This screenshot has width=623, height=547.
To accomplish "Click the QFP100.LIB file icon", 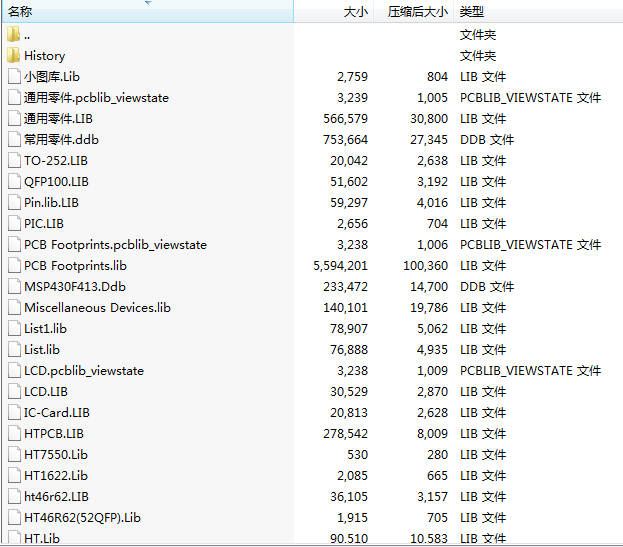I will (x=14, y=182).
